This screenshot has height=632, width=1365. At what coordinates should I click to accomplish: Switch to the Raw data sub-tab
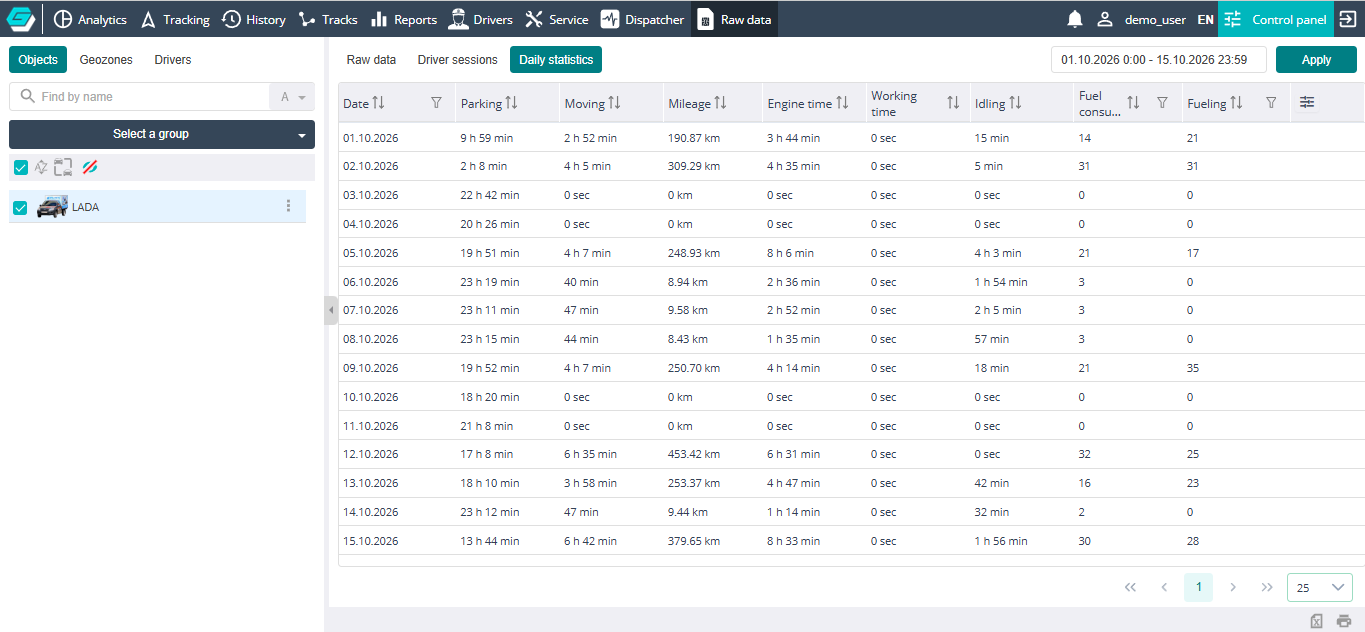tap(372, 60)
